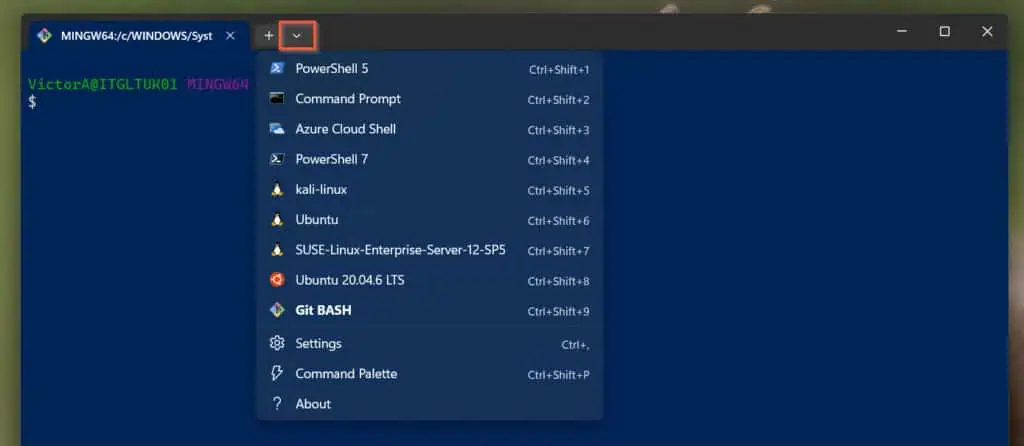Screen dimensions: 1024x446
Task: Click the Ctrl+Shift+1 shortcut text
Action: [559, 69]
